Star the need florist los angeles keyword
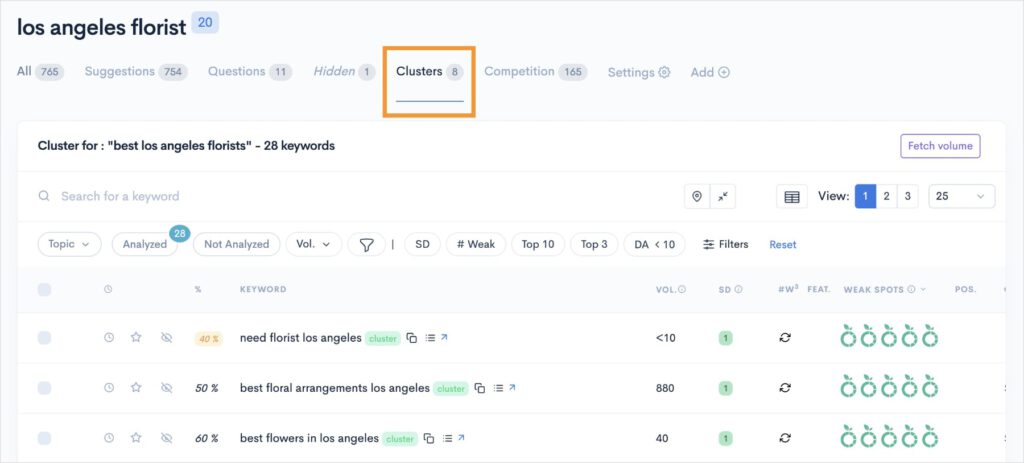This screenshot has height=463, width=1024. pos(136,338)
